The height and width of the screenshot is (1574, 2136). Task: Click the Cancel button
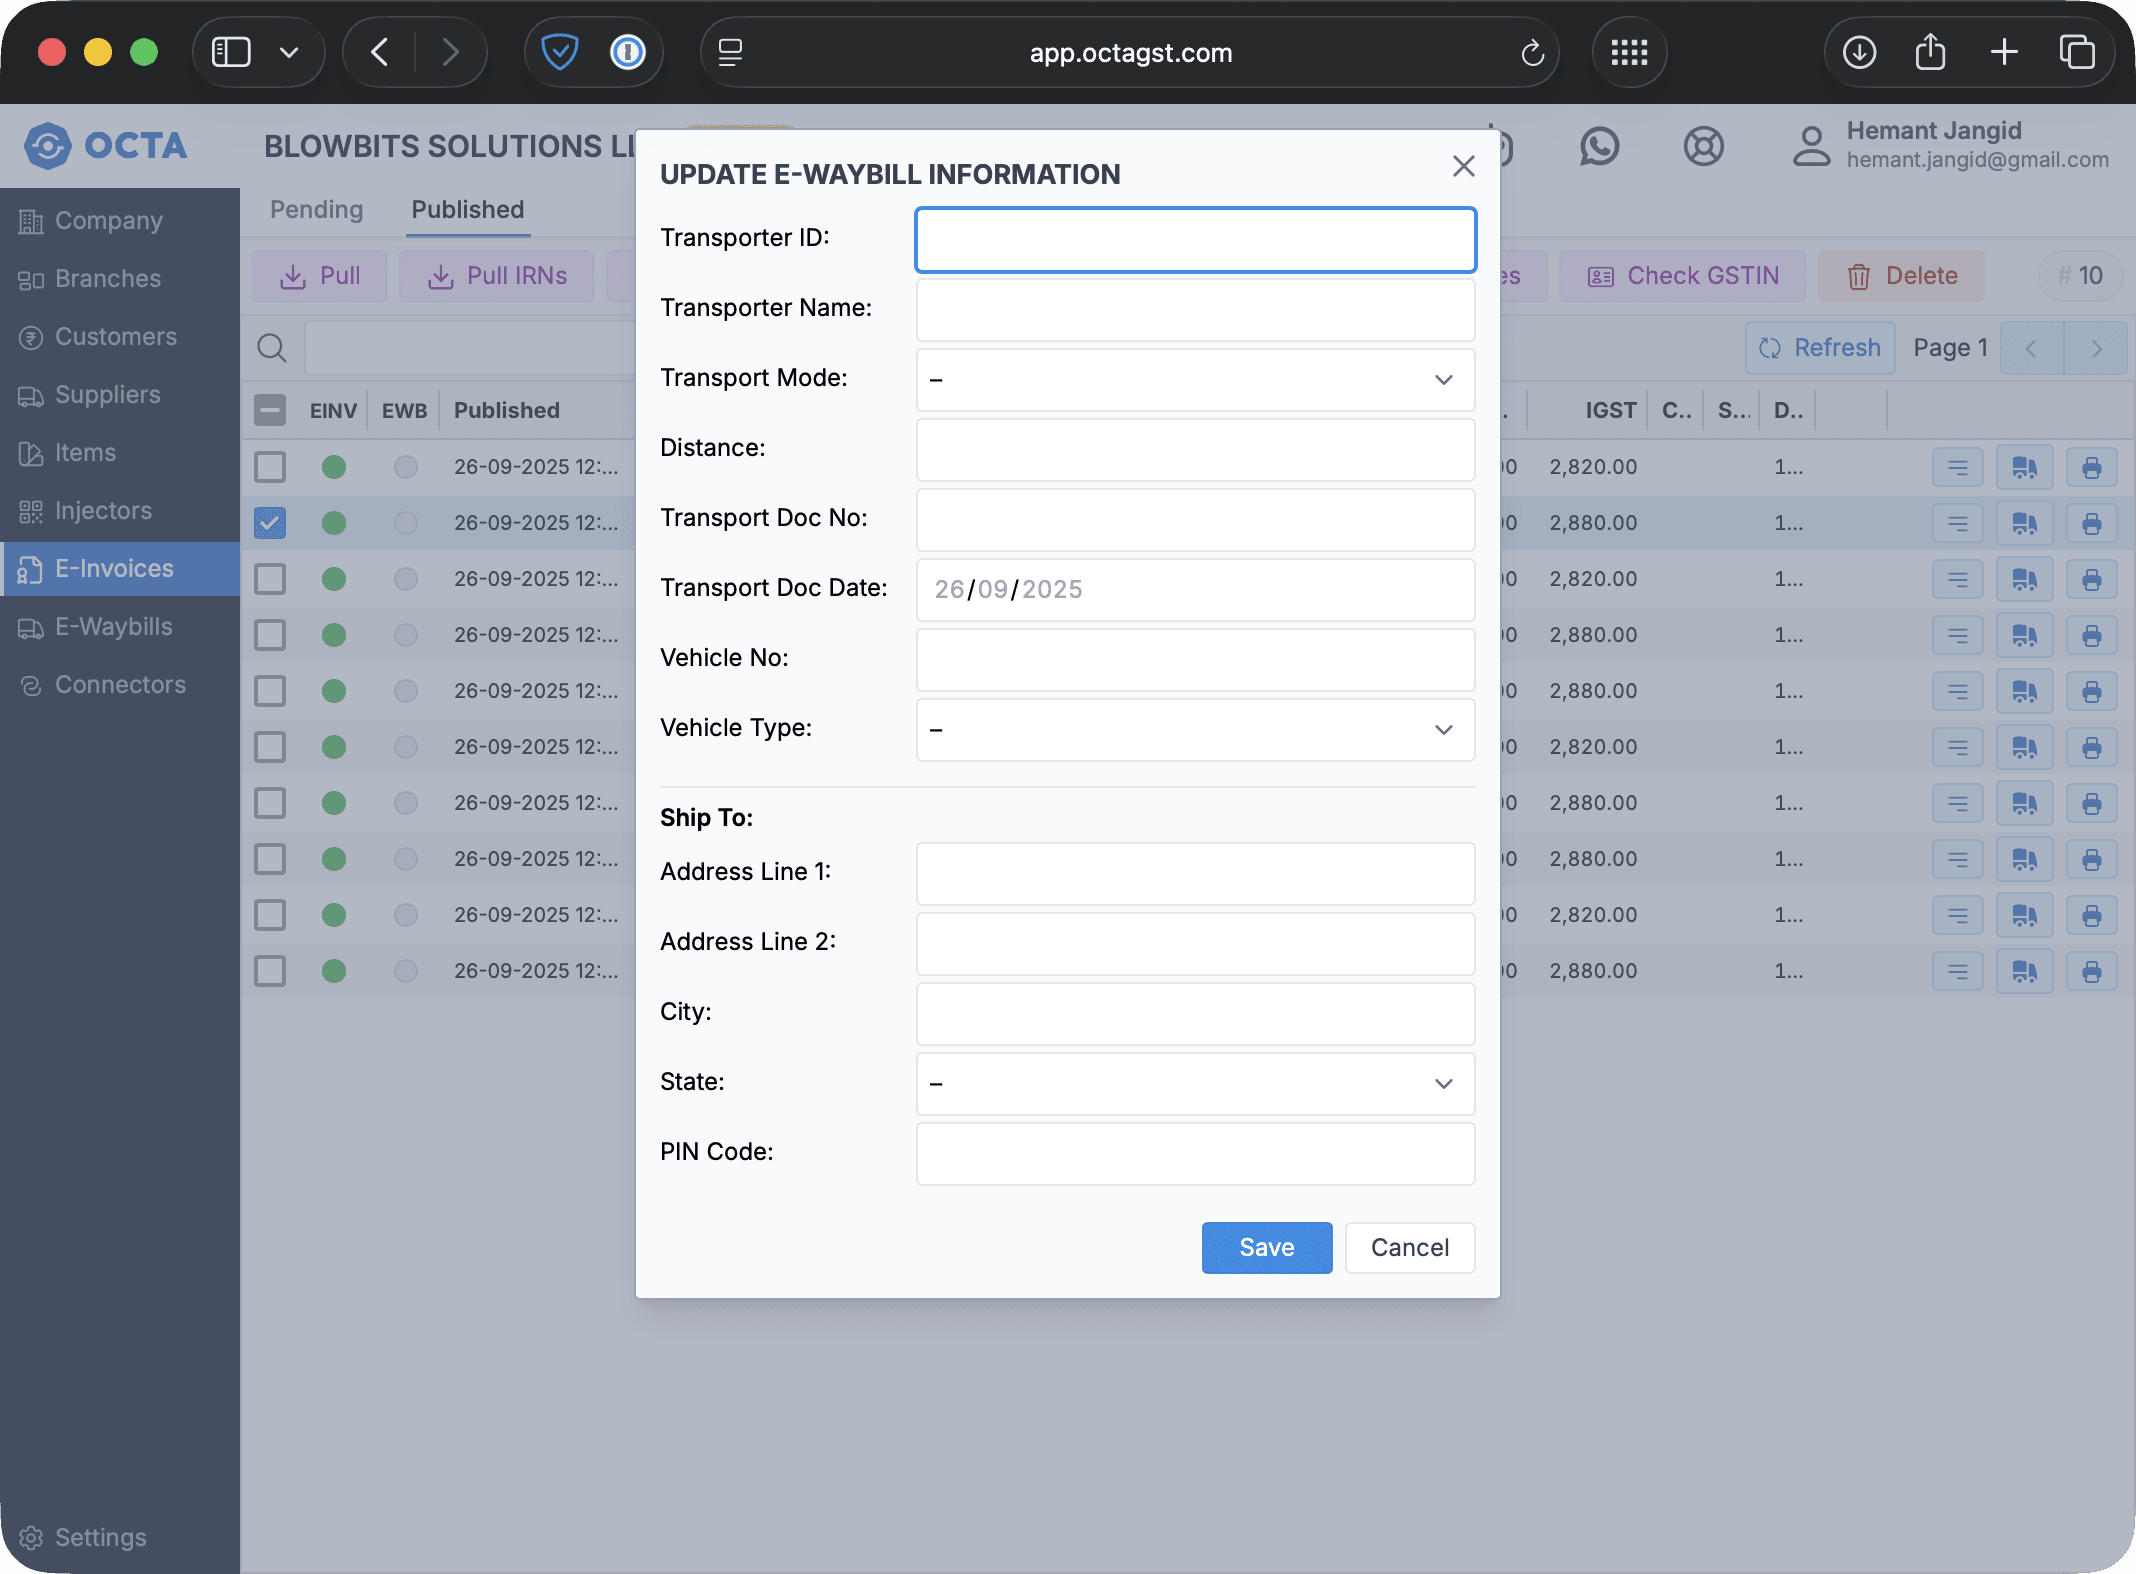point(1409,1248)
